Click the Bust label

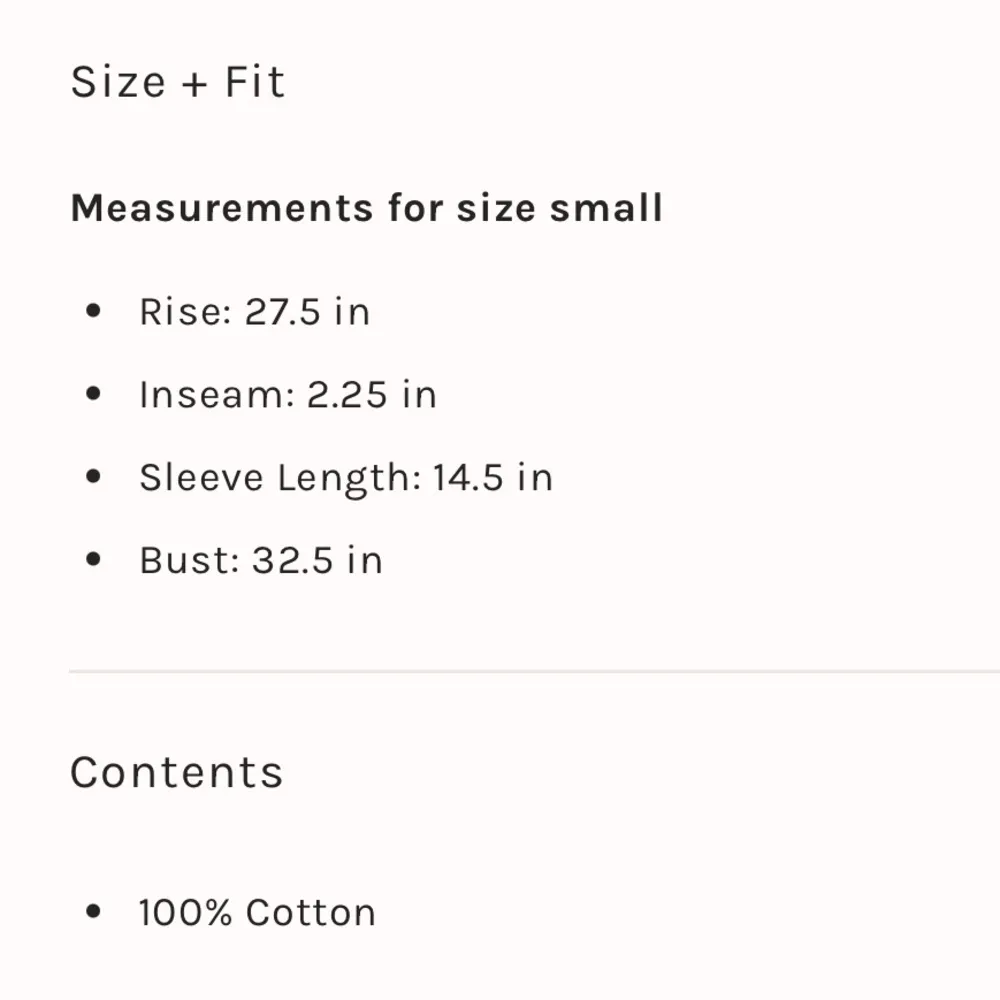coord(189,561)
